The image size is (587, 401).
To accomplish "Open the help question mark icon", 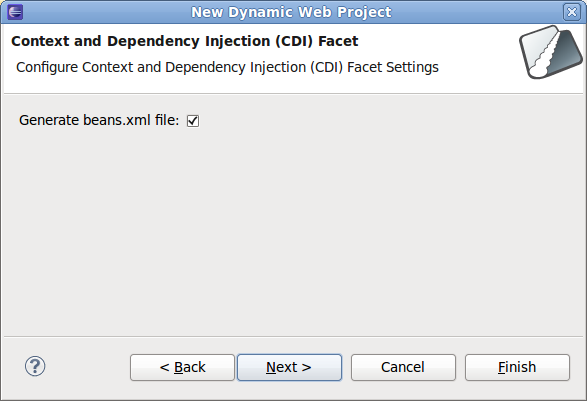I will 35,366.
